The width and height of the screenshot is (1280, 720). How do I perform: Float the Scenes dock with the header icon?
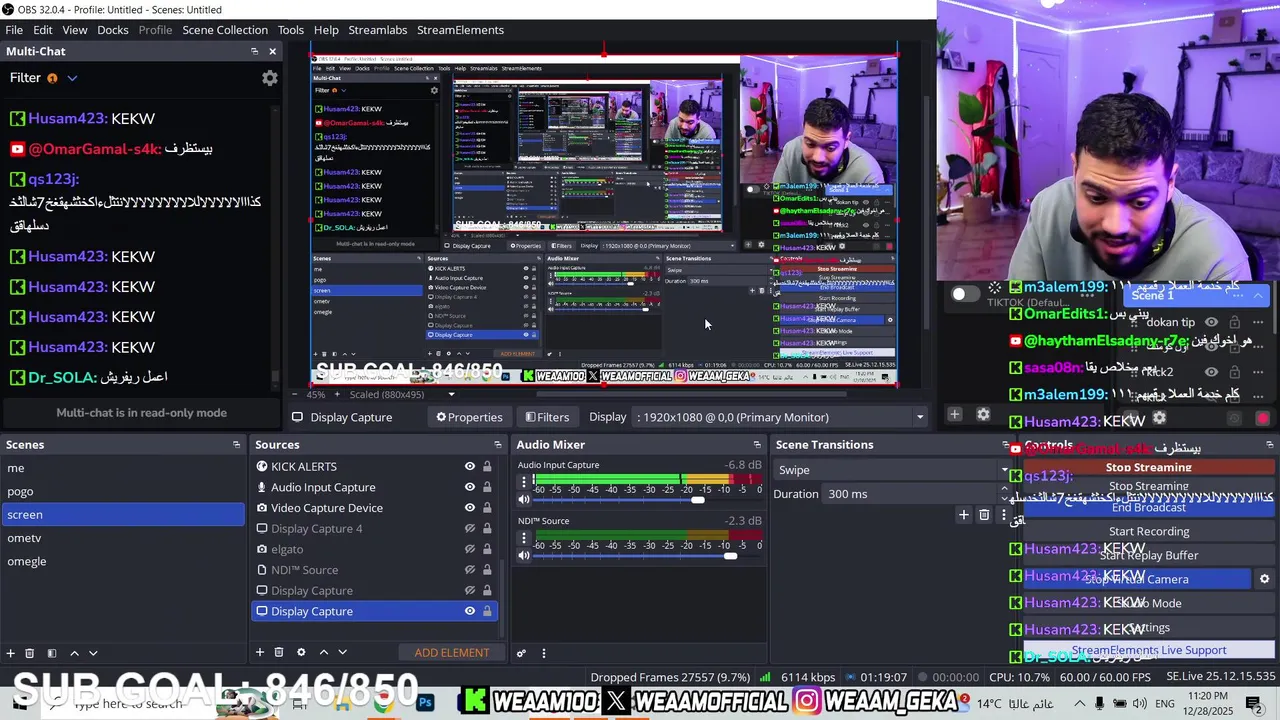coord(237,445)
